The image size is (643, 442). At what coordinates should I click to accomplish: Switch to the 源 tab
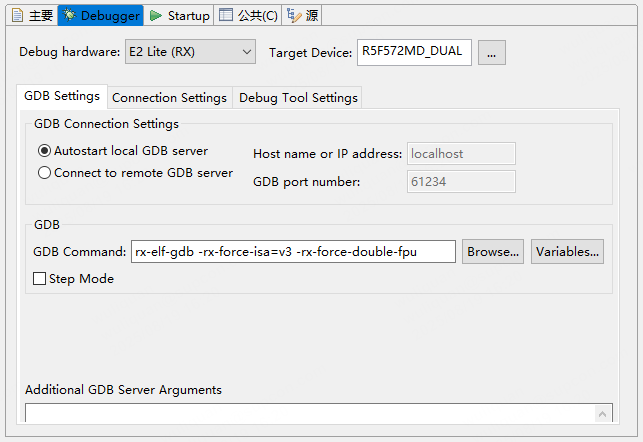(x=302, y=16)
